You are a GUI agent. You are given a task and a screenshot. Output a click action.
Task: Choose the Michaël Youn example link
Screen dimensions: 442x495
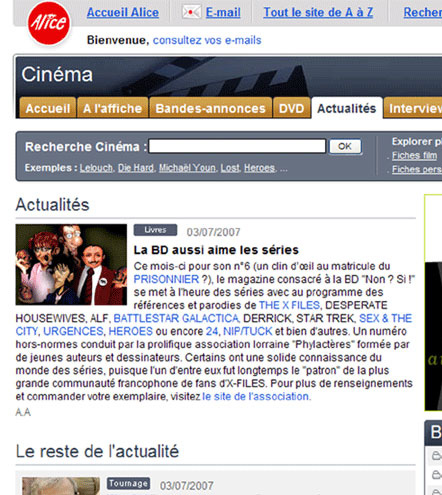[x=187, y=168]
